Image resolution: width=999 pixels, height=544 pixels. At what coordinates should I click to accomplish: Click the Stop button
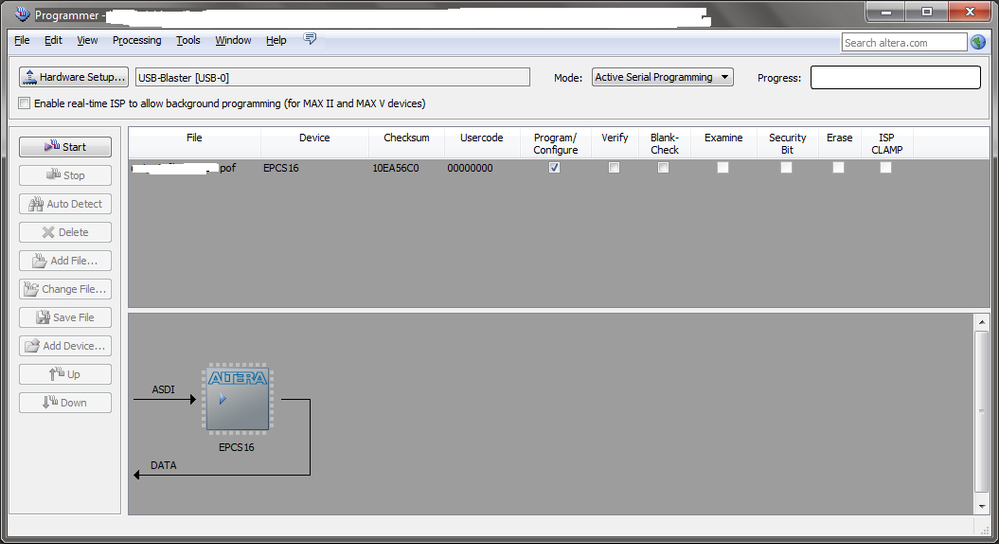[x=65, y=175]
